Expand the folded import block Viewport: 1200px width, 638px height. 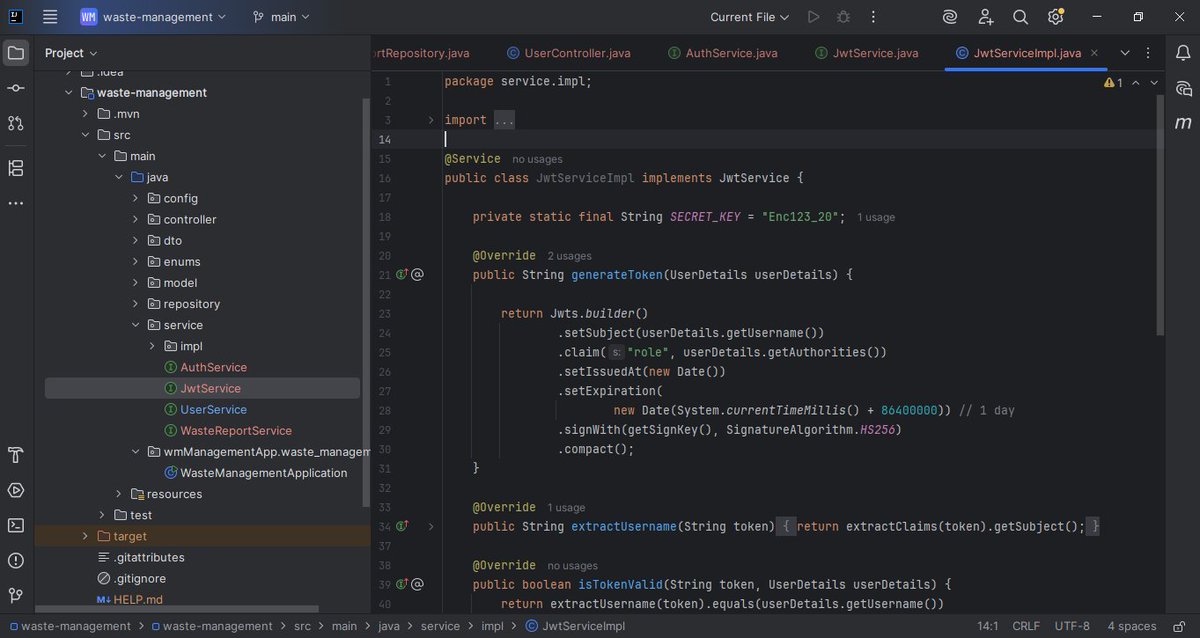[x=431, y=120]
